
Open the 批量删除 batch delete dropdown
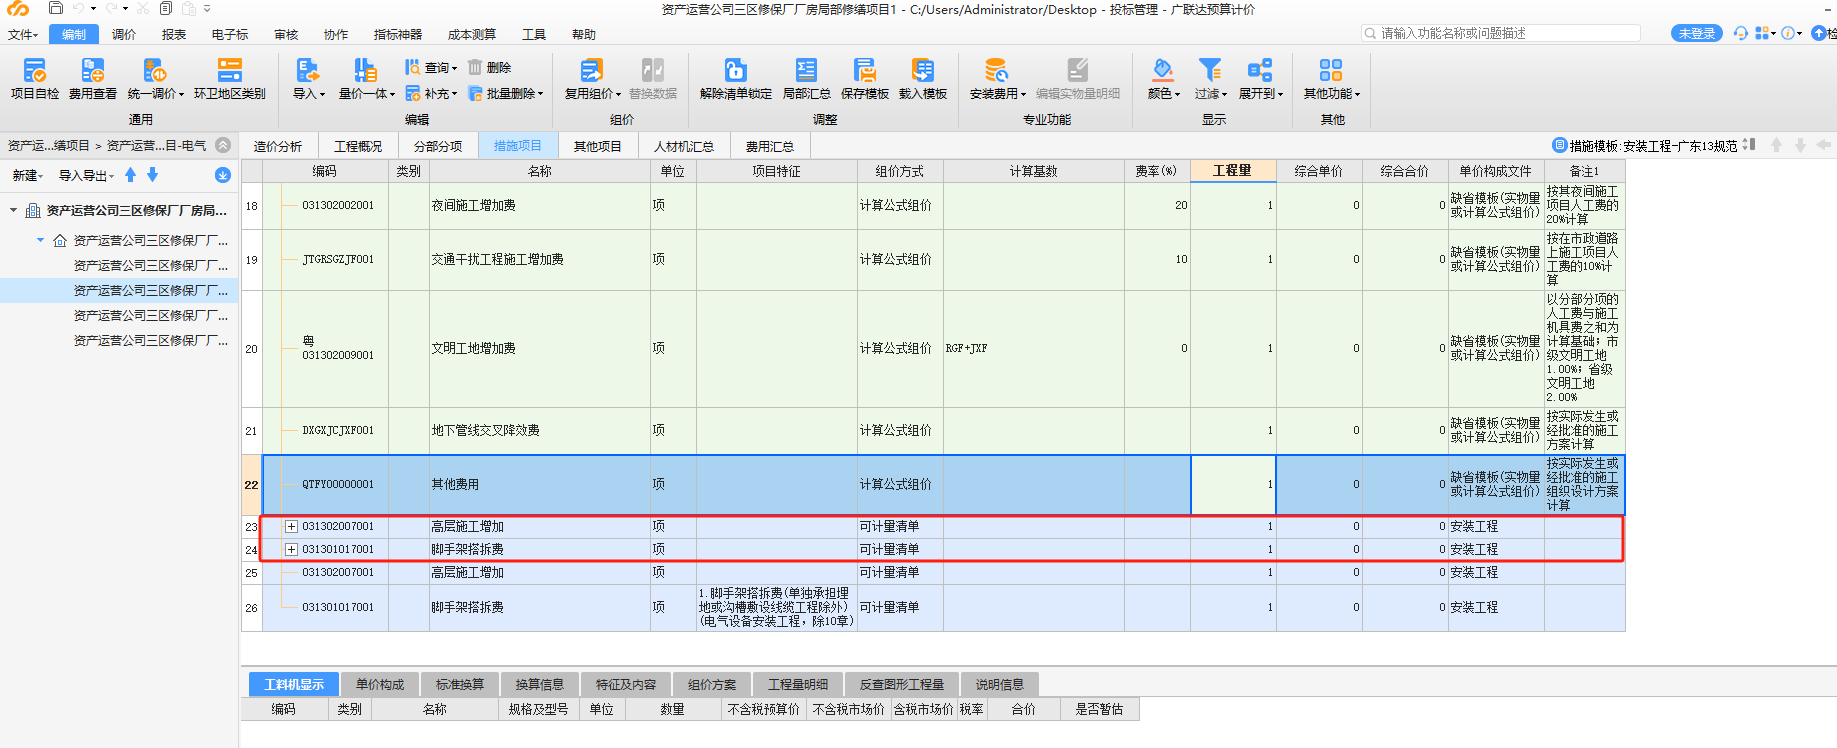[x=505, y=93]
